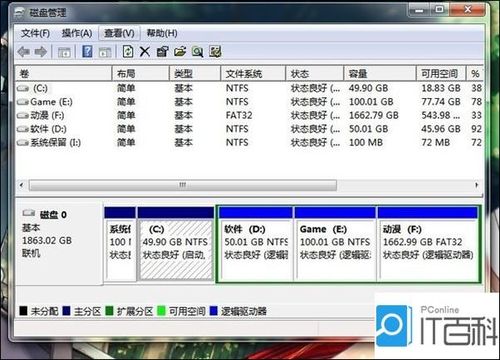Screen dimensions: 500x360
Task: Click the Open folder toolbar icon
Action: point(180,52)
